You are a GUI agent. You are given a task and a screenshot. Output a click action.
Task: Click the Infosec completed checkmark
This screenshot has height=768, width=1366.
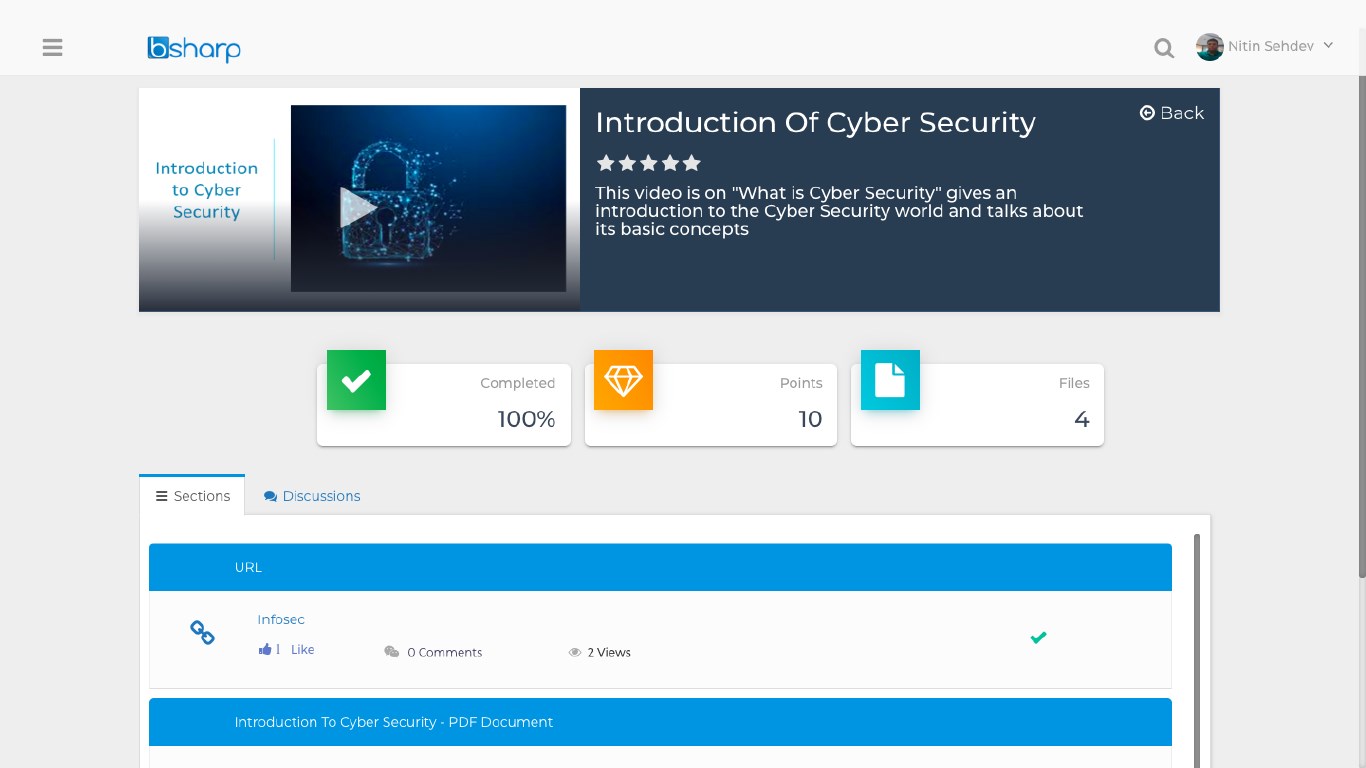[1039, 637]
